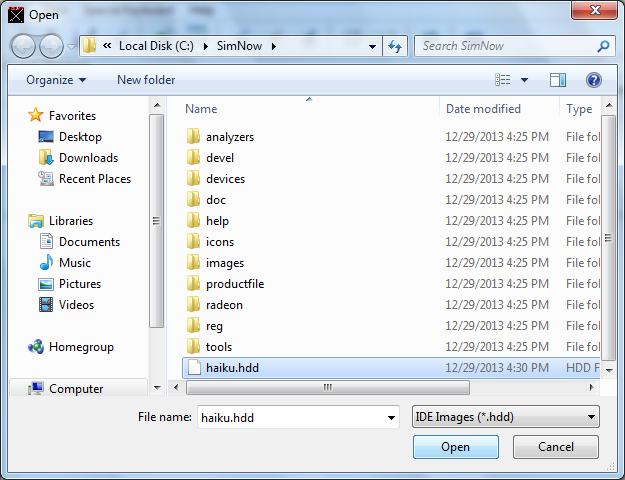Expand arrow after SimNow breadcrumb

274,46
